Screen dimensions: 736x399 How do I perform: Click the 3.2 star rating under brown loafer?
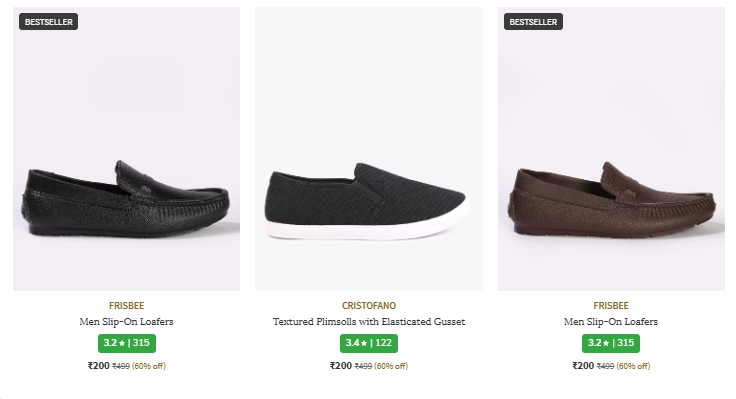tap(611, 343)
